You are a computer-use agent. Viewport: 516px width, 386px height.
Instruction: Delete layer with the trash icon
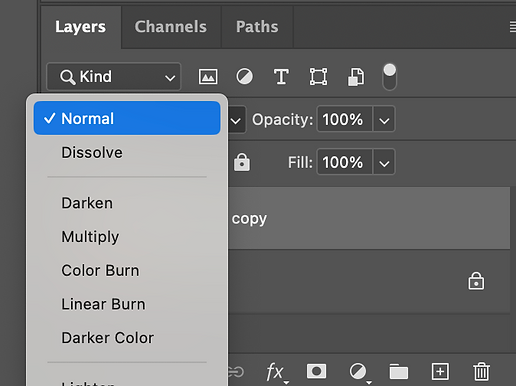pyautogui.click(x=481, y=371)
